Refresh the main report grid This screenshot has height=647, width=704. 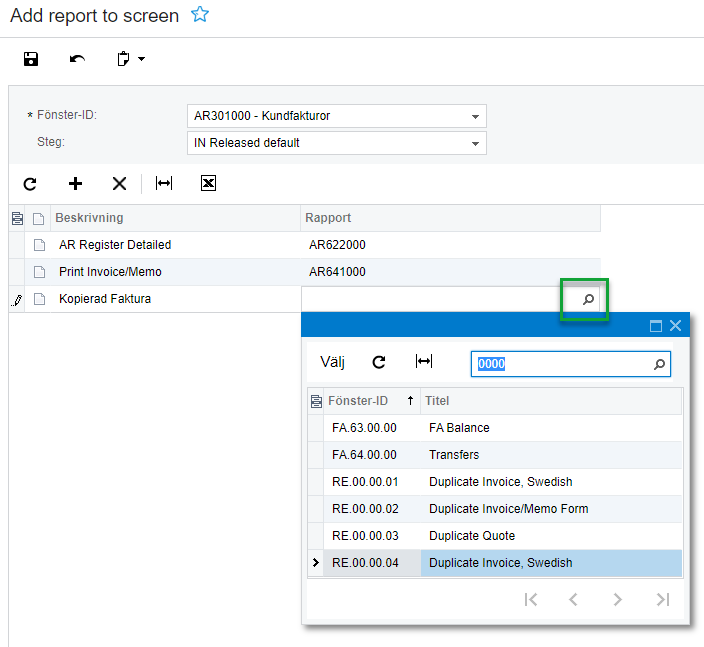pos(30,183)
